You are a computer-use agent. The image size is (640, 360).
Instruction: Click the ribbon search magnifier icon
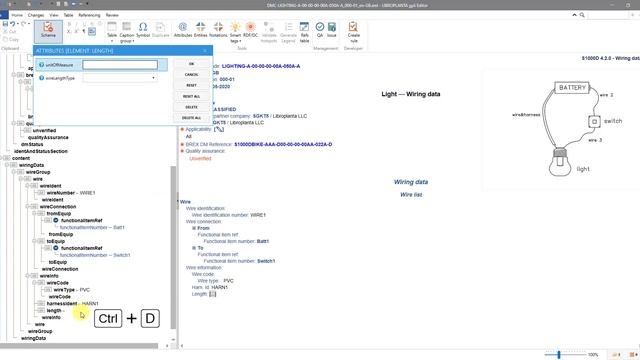582,15
